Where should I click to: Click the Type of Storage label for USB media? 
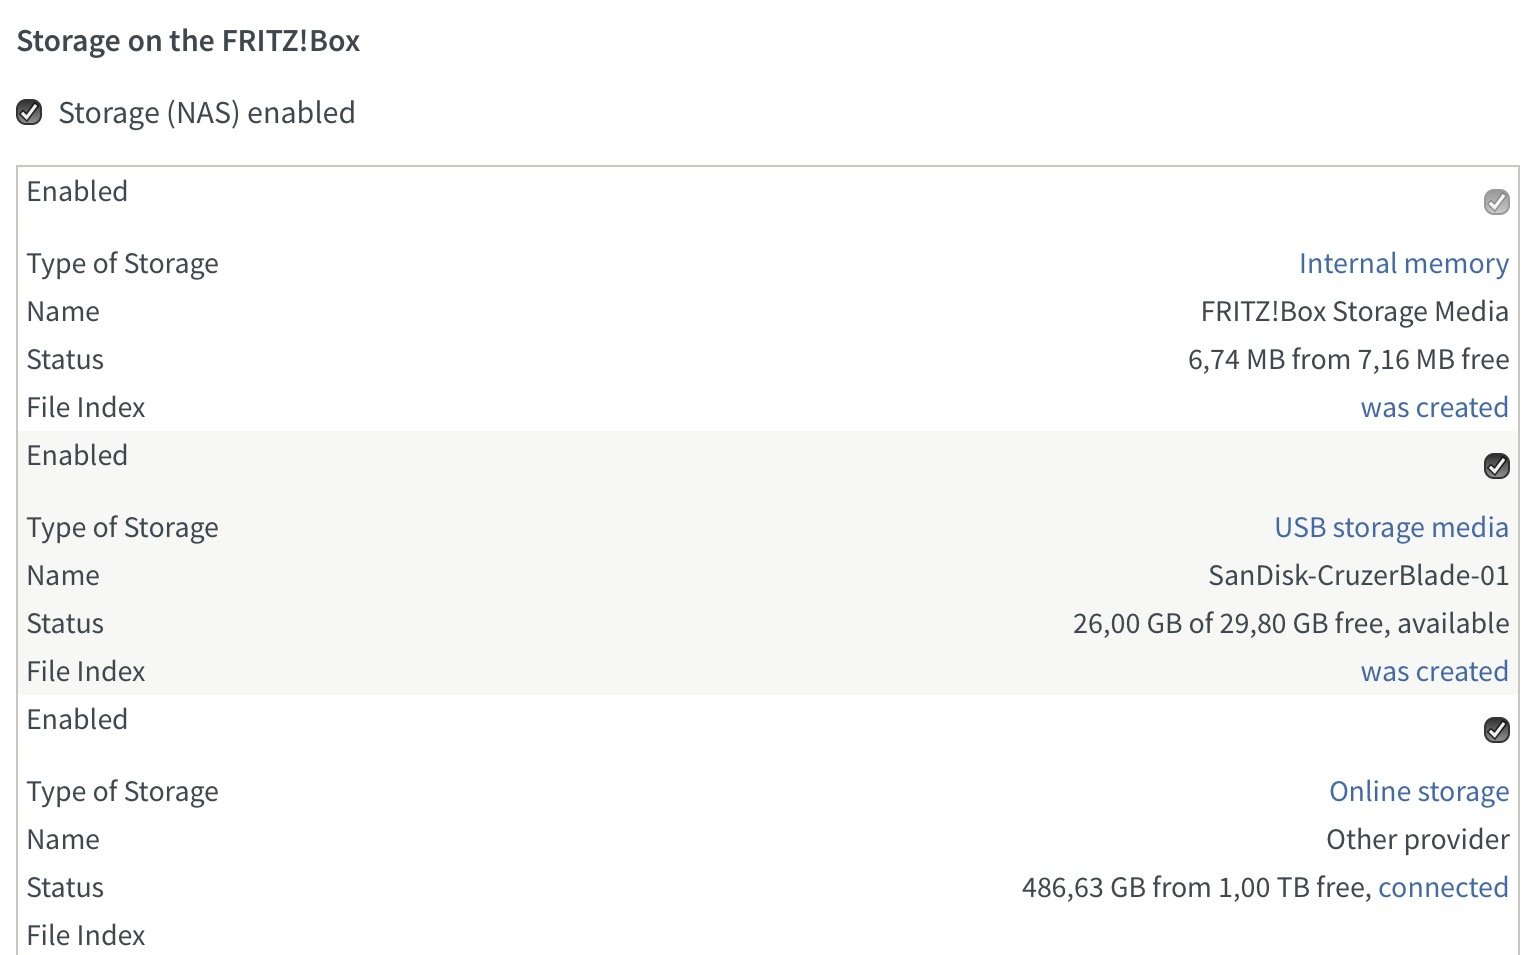coord(123,527)
